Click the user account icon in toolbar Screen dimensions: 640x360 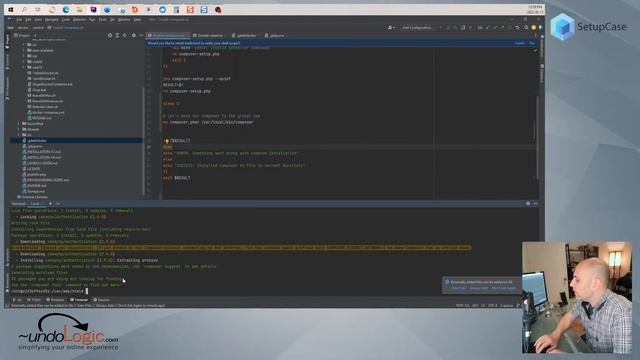pos(391,28)
